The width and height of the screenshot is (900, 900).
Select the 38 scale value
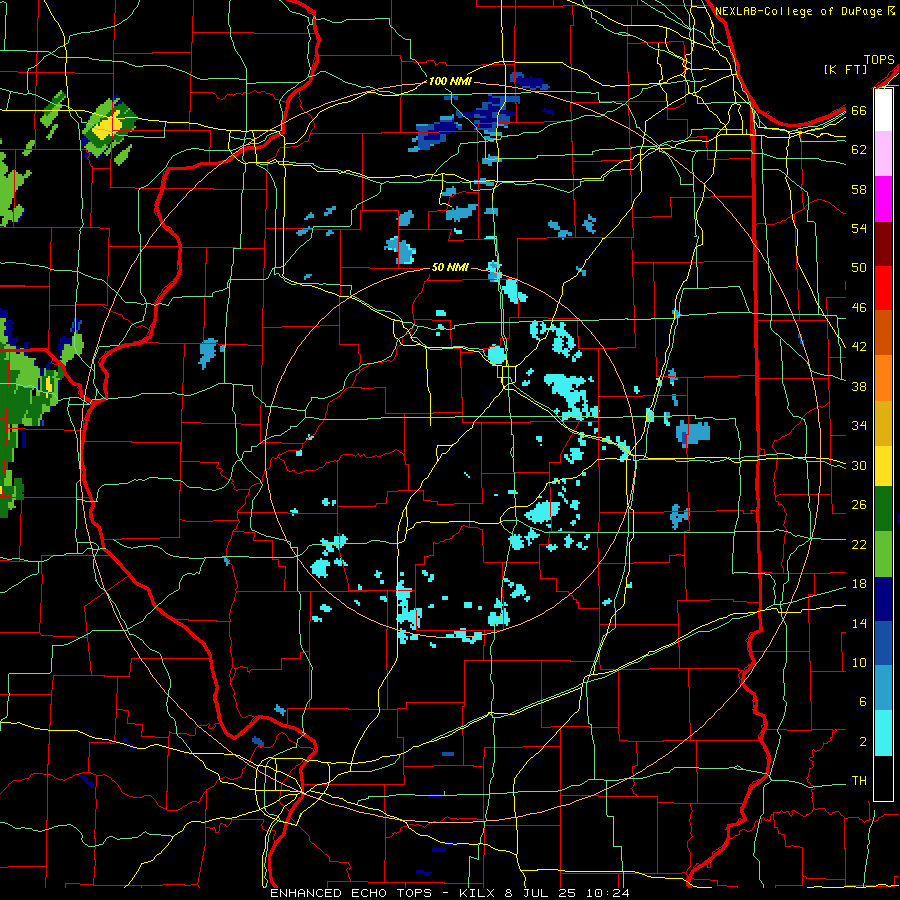click(859, 386)
